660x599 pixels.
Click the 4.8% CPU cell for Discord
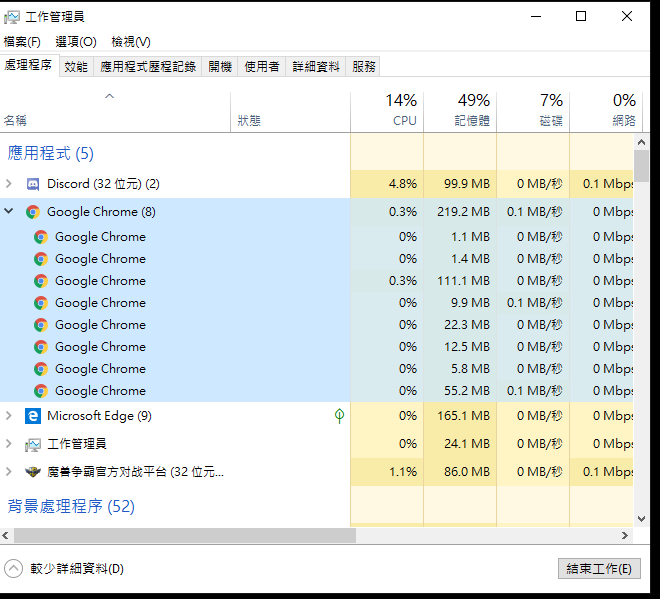pos(387,184)
